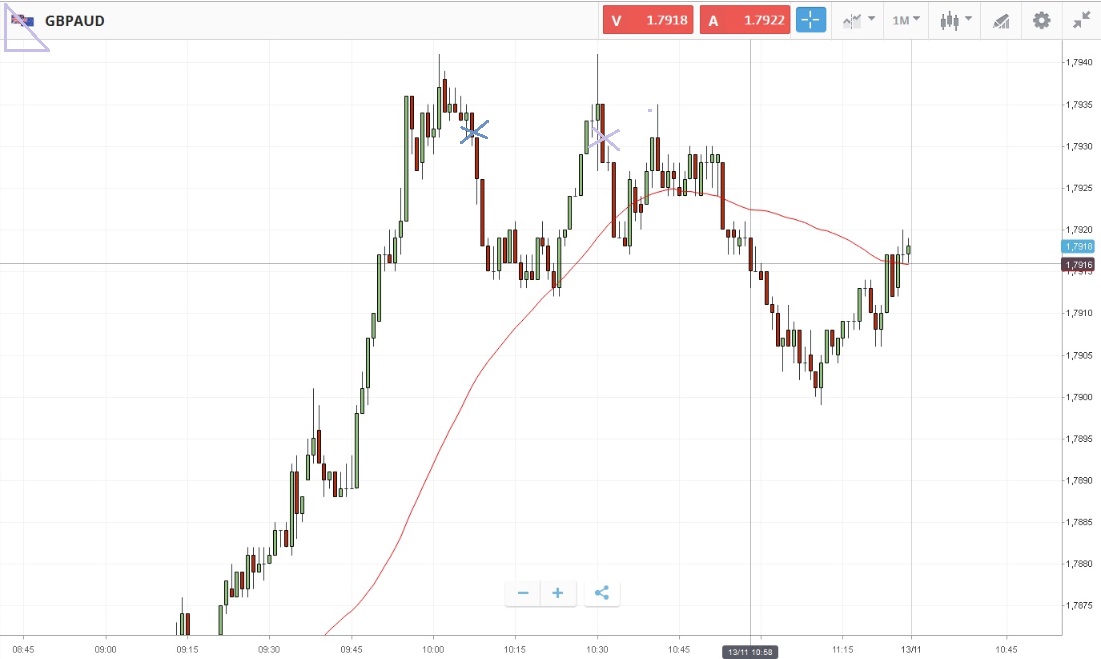Zoom in with the plus button
Image resolution: width=1101 pixels, height=659 pixels.
tap(557, 593)
